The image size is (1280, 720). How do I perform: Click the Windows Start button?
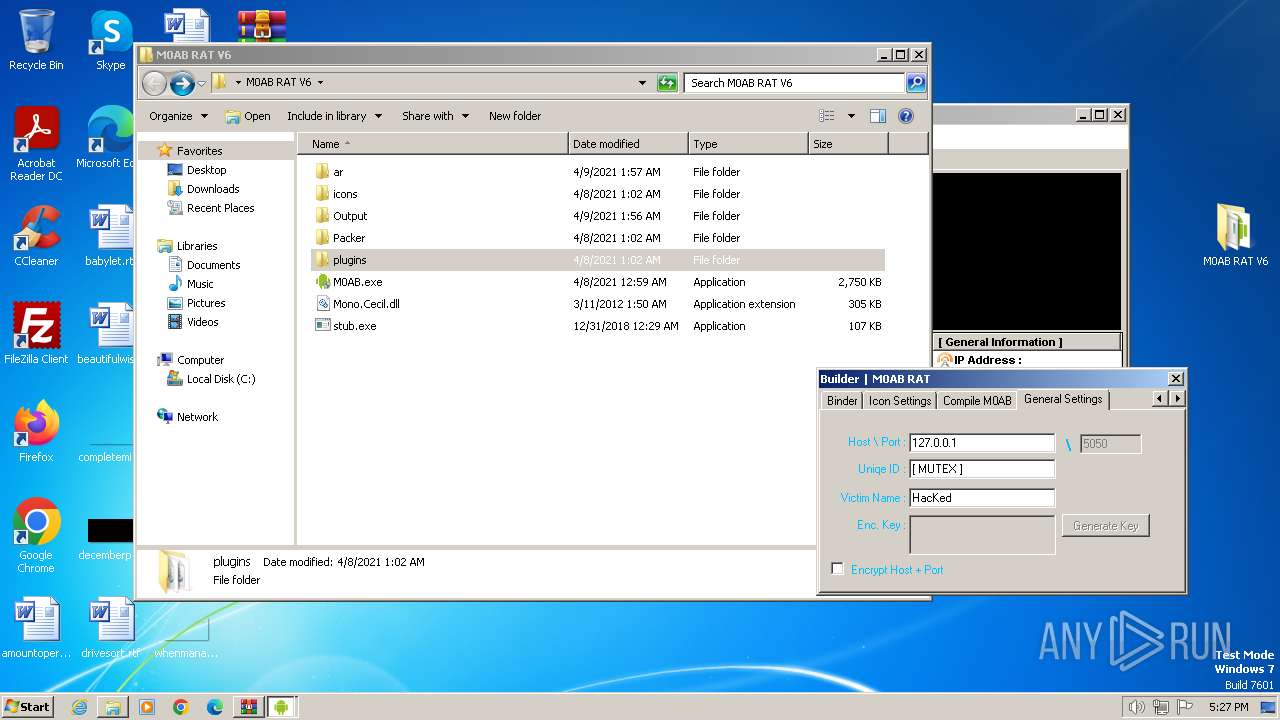pos(28,707)
